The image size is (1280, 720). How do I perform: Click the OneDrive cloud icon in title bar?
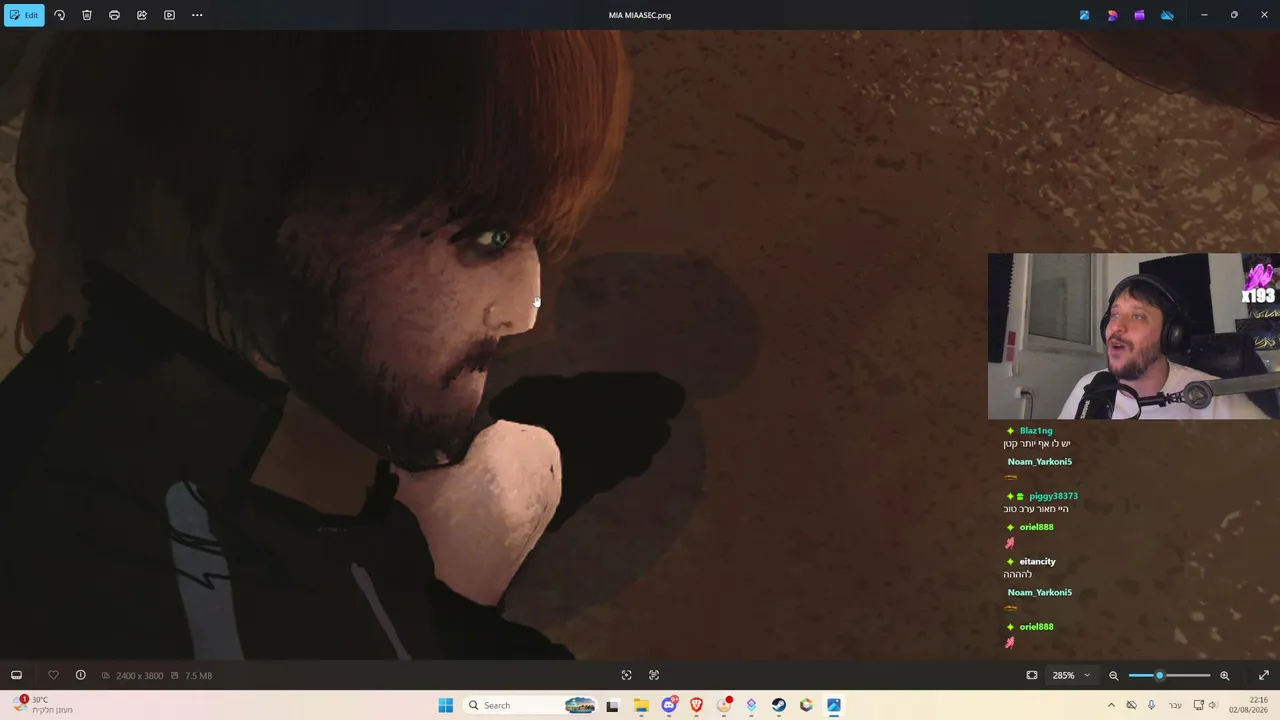point(1167,15)
